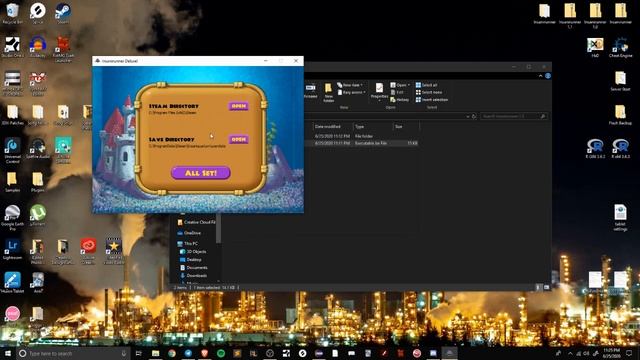Screen dimensions: 640x360
Task: Click Select all in Explorer ribbon
Action: coord(427,85)
